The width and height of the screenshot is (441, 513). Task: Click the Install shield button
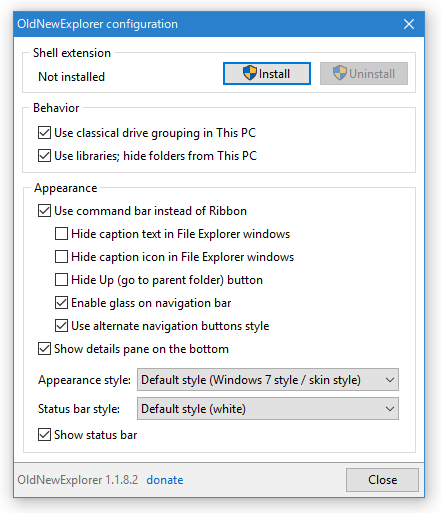(267, 73)
